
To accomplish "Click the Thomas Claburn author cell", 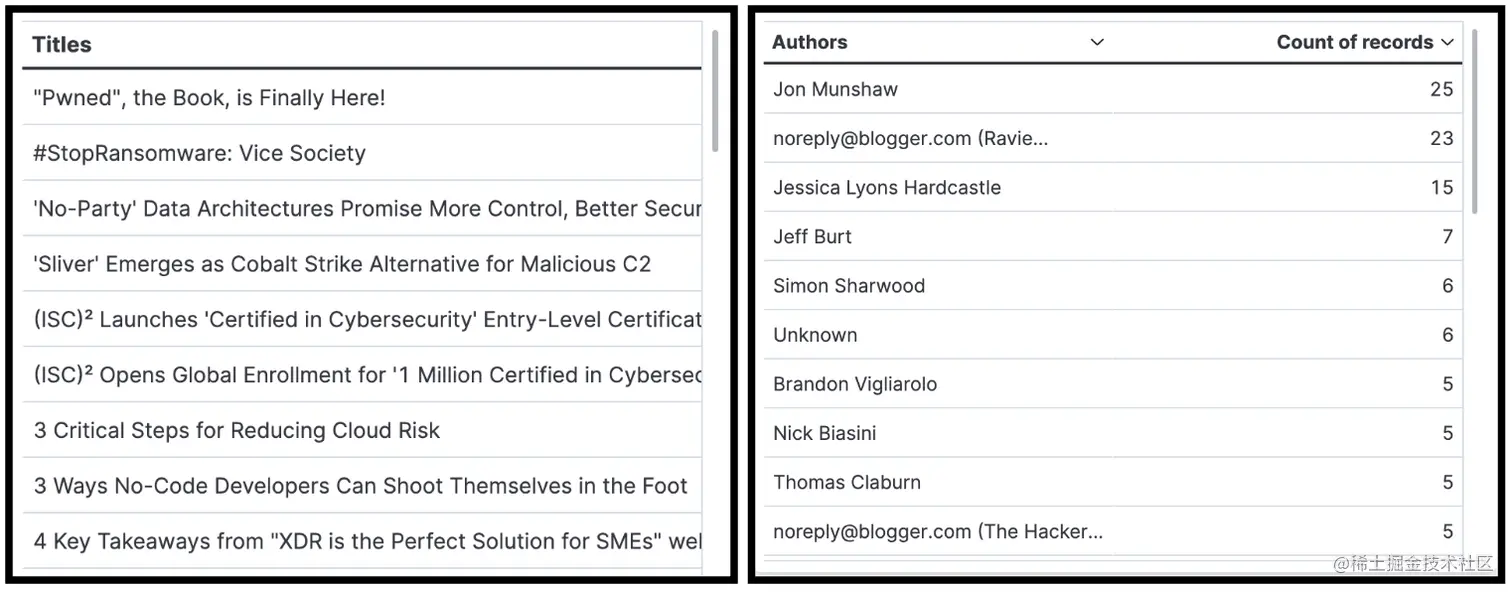I will 938,481.
